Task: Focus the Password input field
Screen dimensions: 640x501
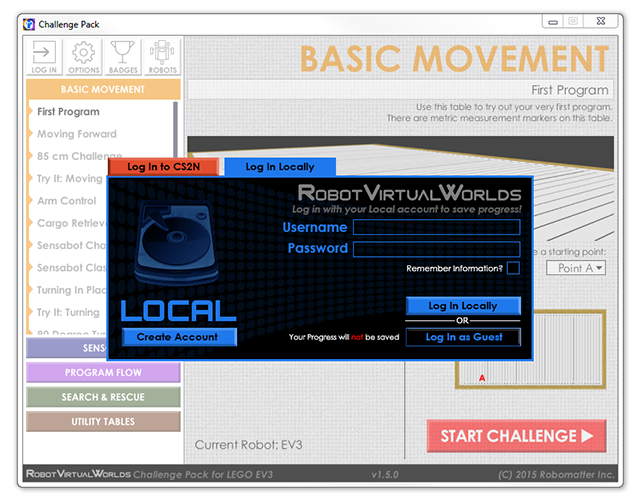Action: pyautogui.click(x=436, y=249)
